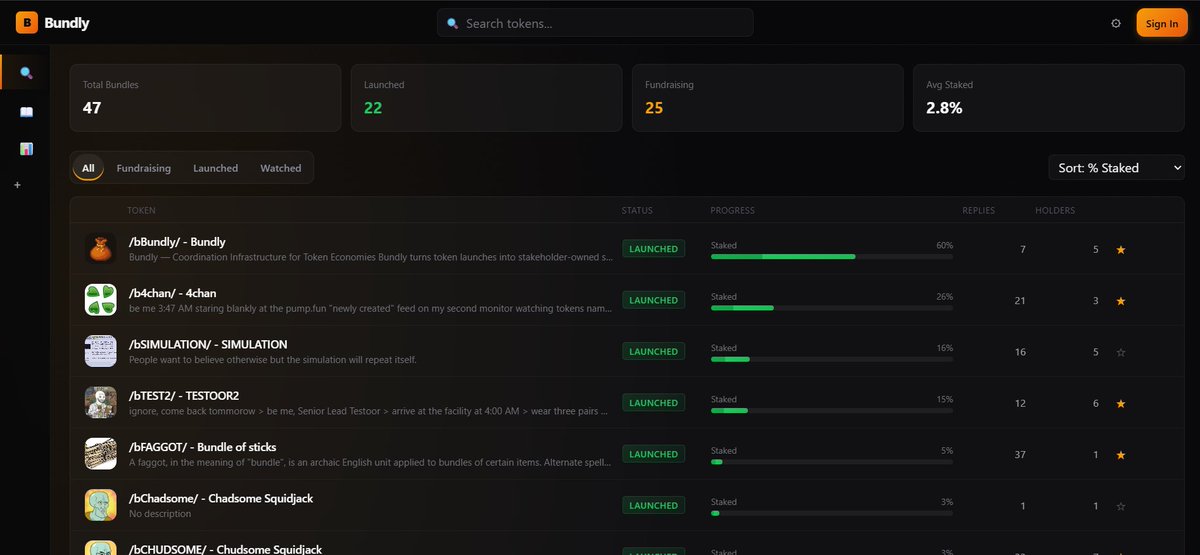Toggle theme with sun icon near Sign In

(x=1116, y=23)
